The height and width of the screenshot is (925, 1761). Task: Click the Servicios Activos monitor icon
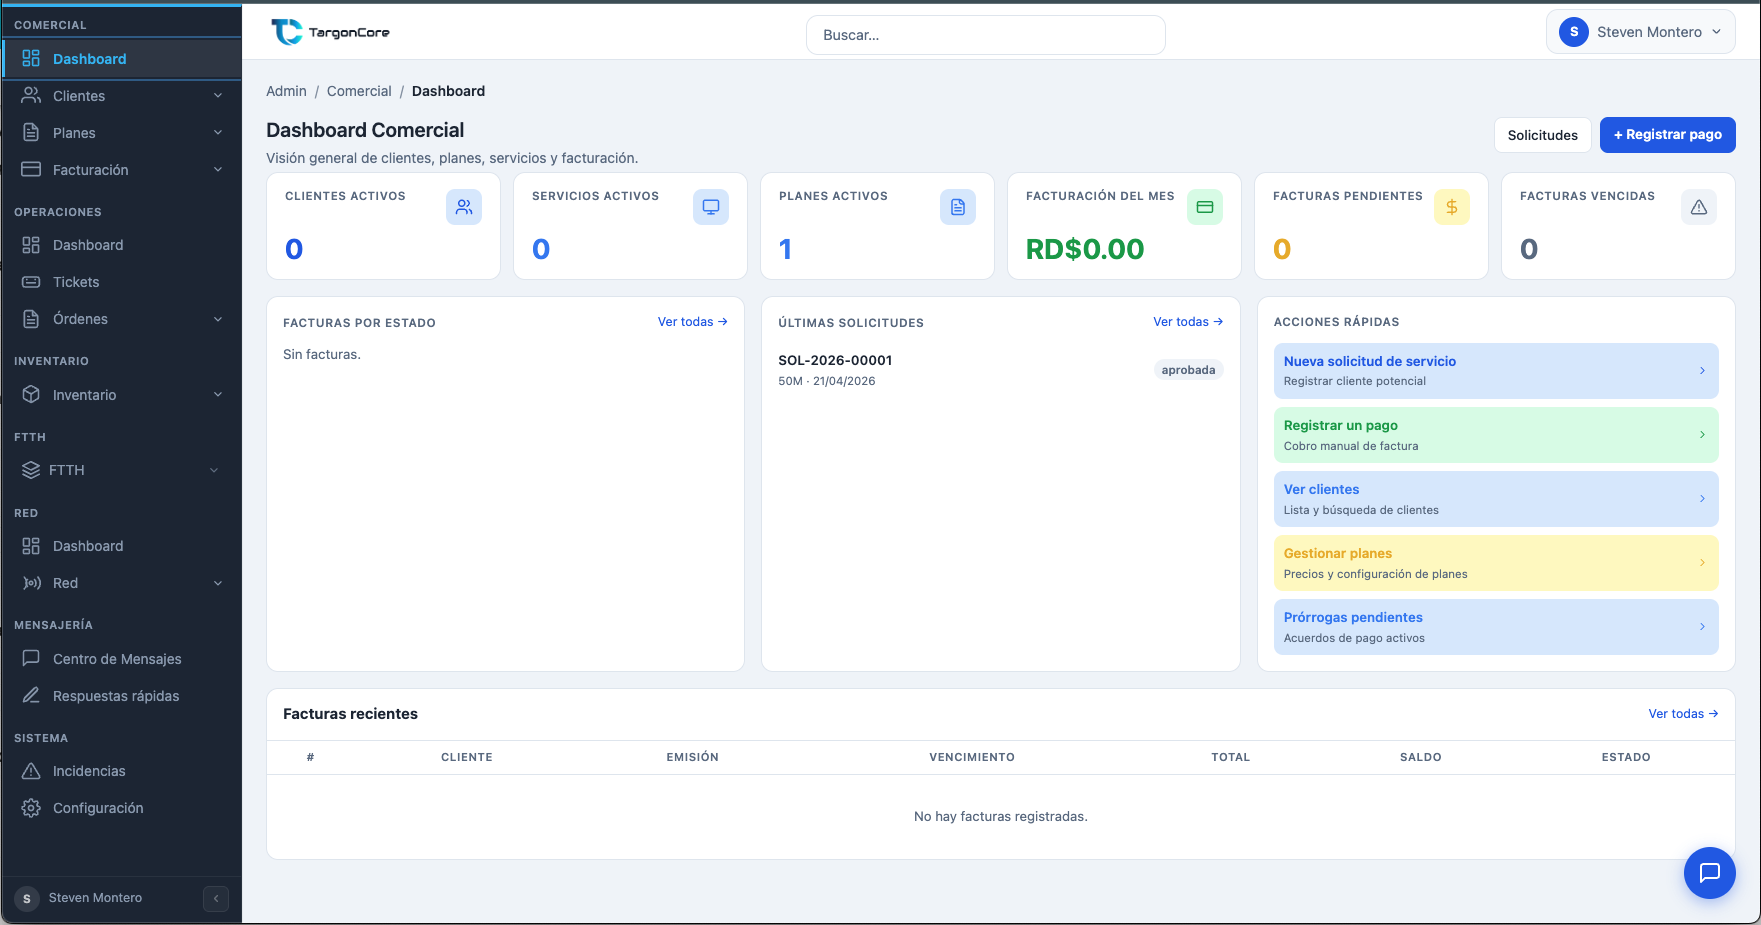(711, 207)
